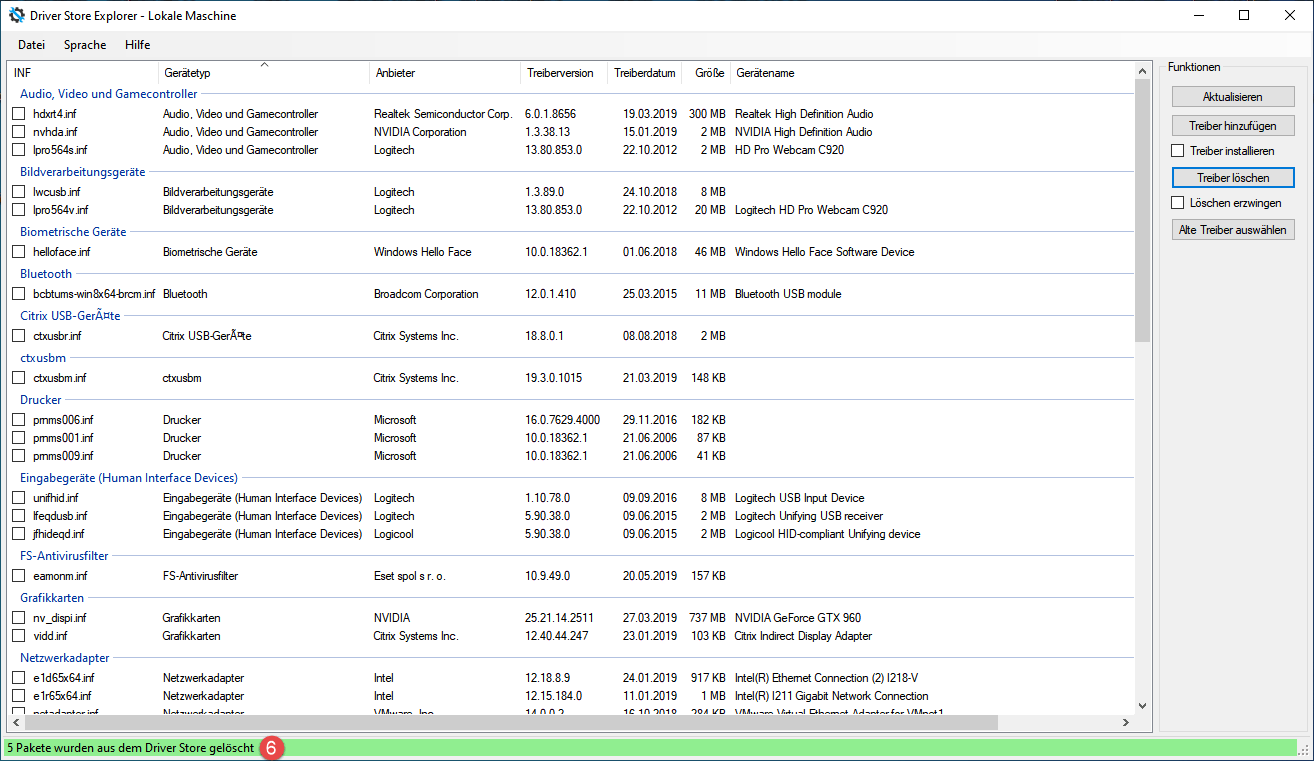Enable the 'Treiber installieren' checkbox
The image size is (1314, 761).
point(1178,151)
